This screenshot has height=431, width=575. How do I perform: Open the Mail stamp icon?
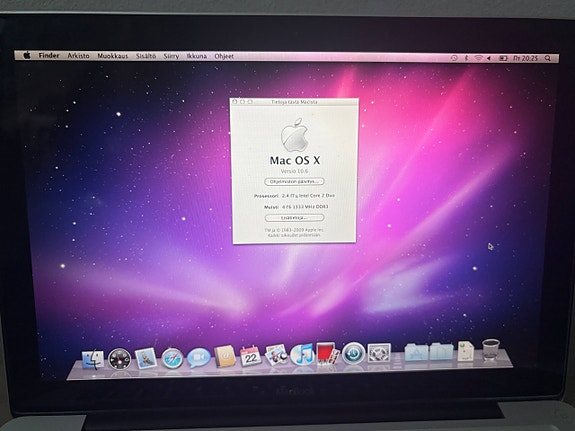(x=146, y=358)
